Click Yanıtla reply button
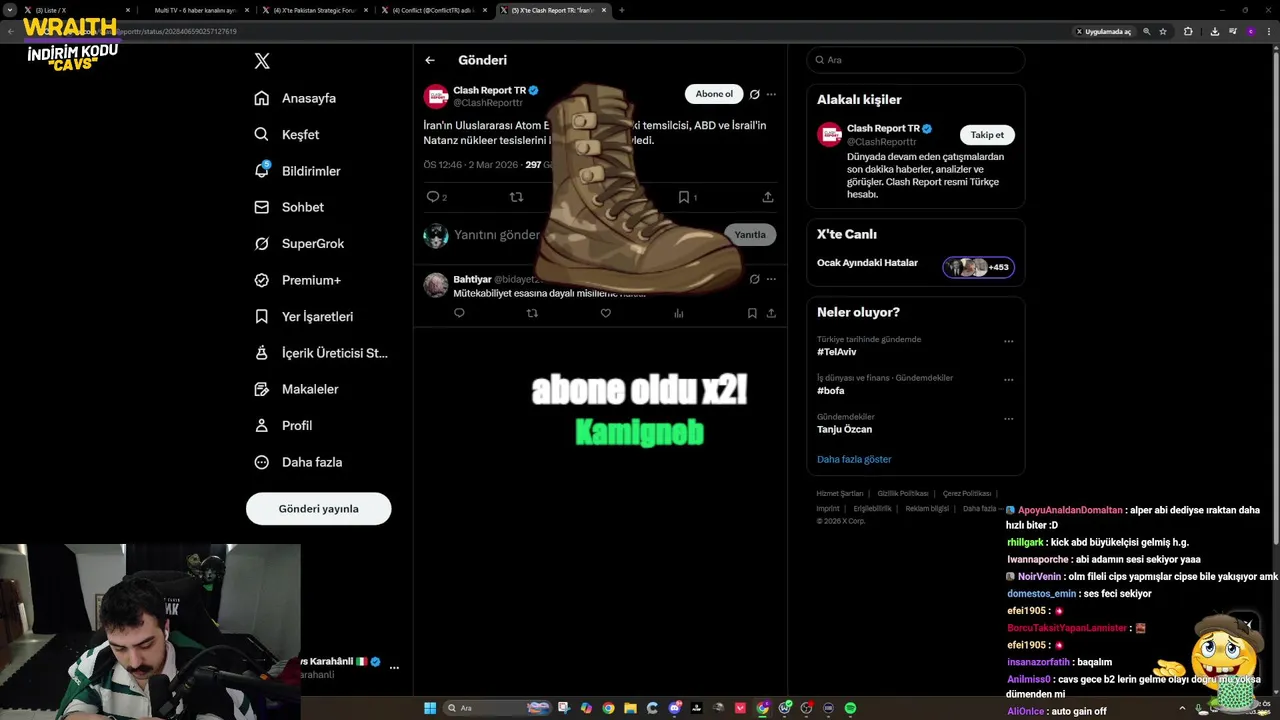This screenshot has width=1280, height=720. tap(750, 235)
